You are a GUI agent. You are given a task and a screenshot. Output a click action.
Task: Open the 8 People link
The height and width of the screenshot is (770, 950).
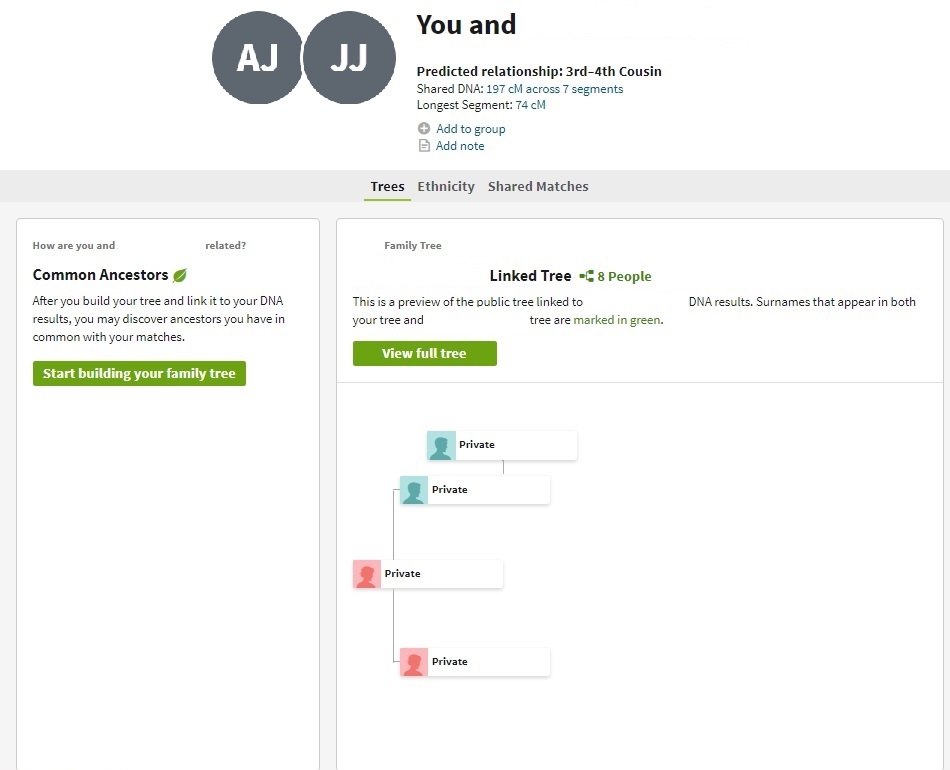click(624, 277)
